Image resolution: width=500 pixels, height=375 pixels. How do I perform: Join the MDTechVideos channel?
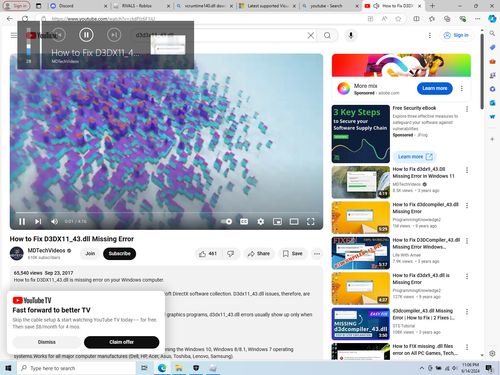coord(90,254)
